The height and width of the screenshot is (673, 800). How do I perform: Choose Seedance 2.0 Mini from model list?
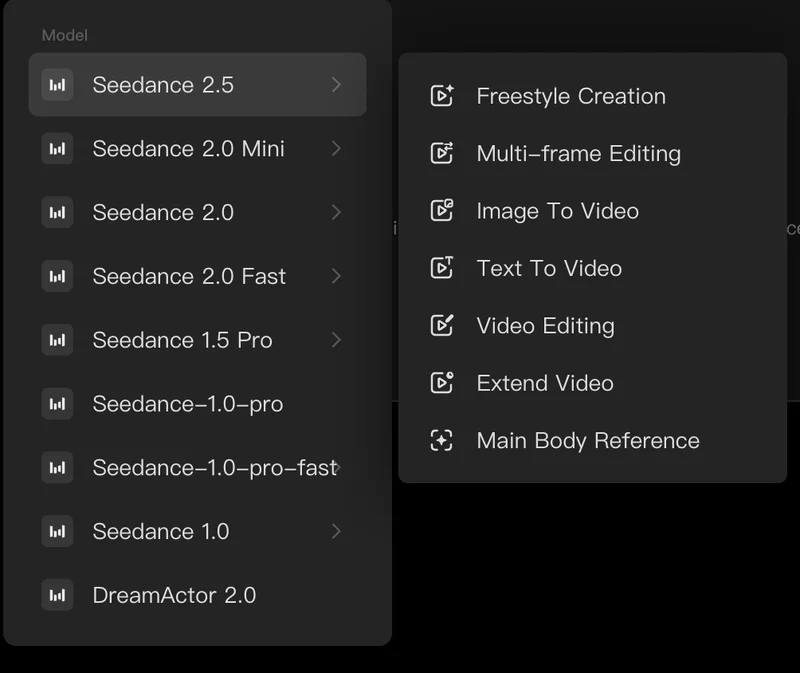[197, 148]
